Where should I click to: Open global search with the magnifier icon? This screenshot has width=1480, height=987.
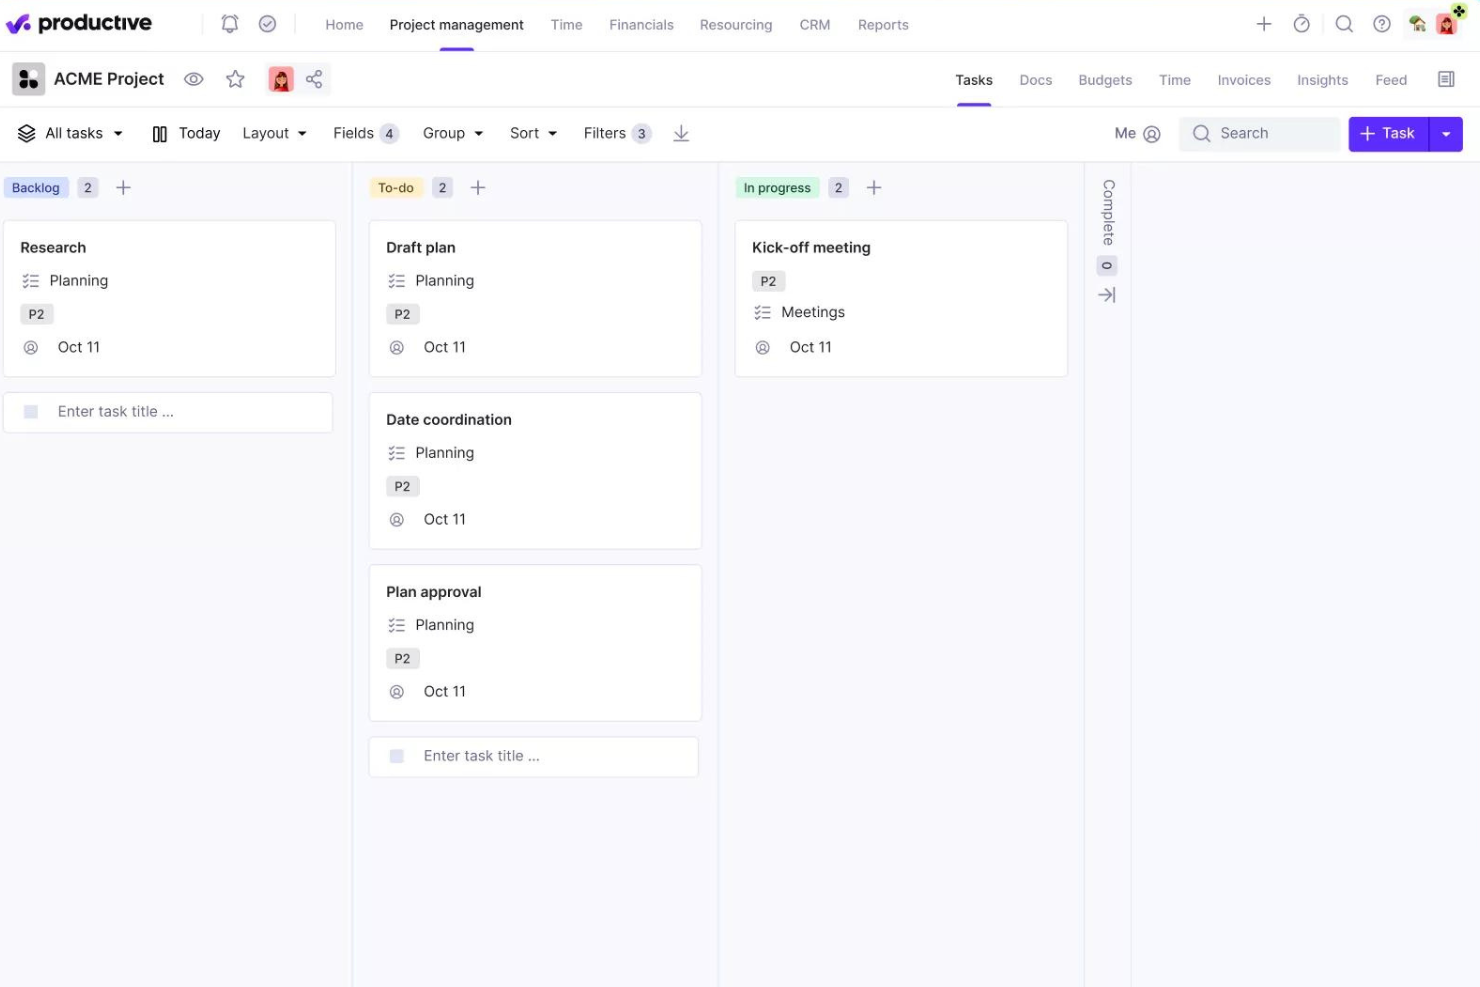(x=1344, y=23)
